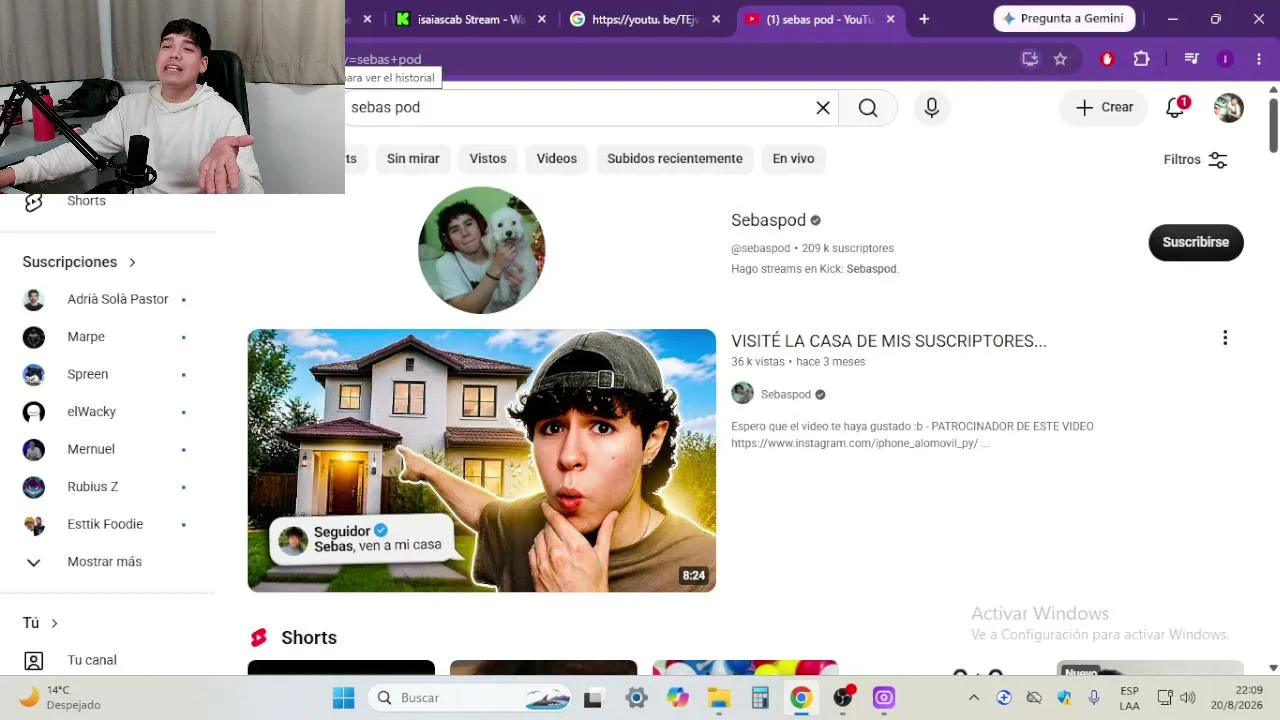
Task: Open Calculator from the taskbar
Action: (760, 698)
